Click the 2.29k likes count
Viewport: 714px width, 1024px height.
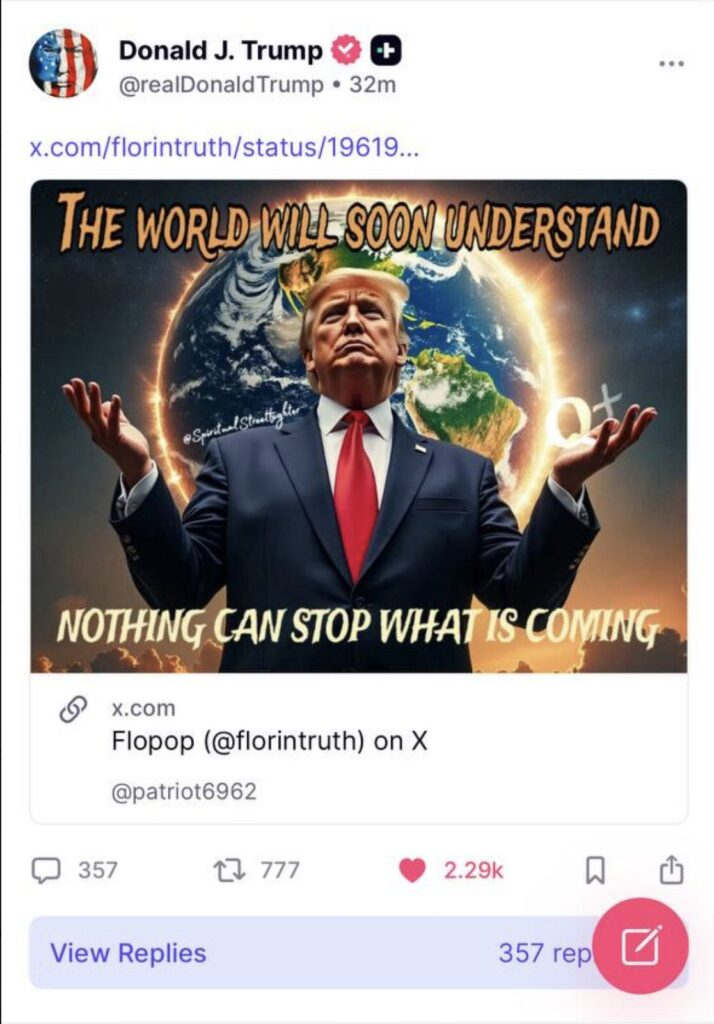point(474,871)
